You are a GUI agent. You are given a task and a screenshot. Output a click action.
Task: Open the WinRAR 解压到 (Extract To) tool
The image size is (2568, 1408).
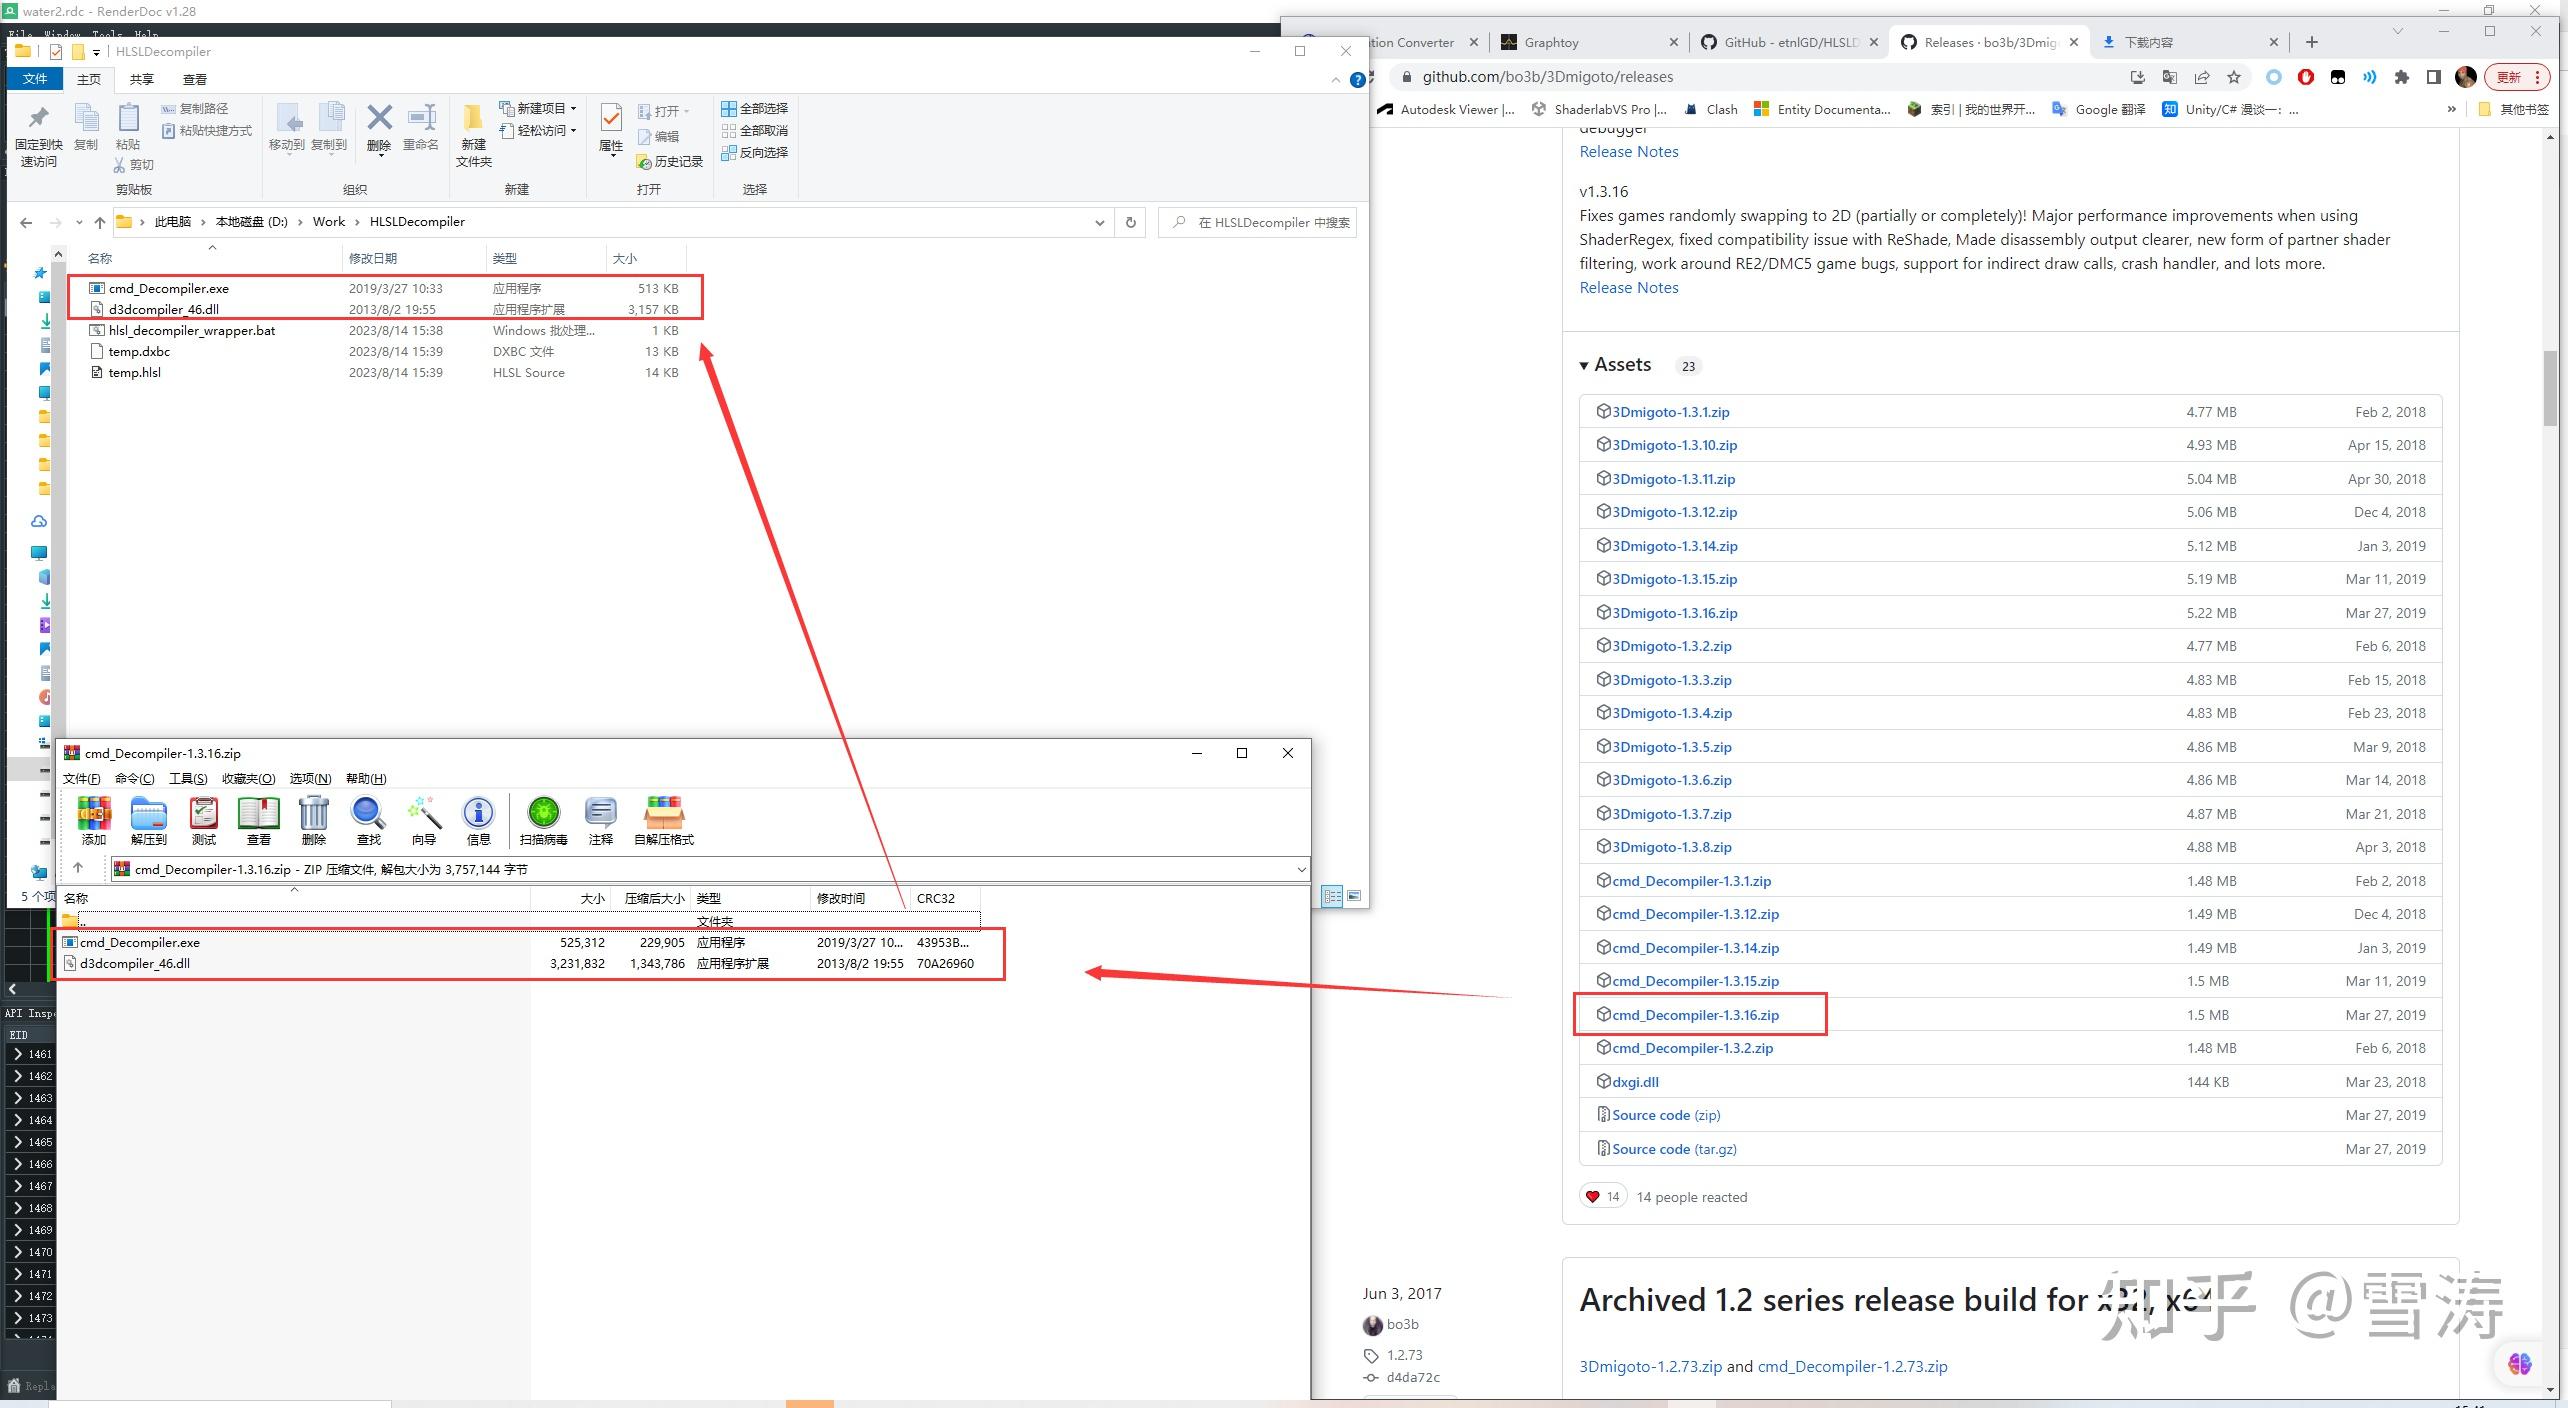click(148, 820)
